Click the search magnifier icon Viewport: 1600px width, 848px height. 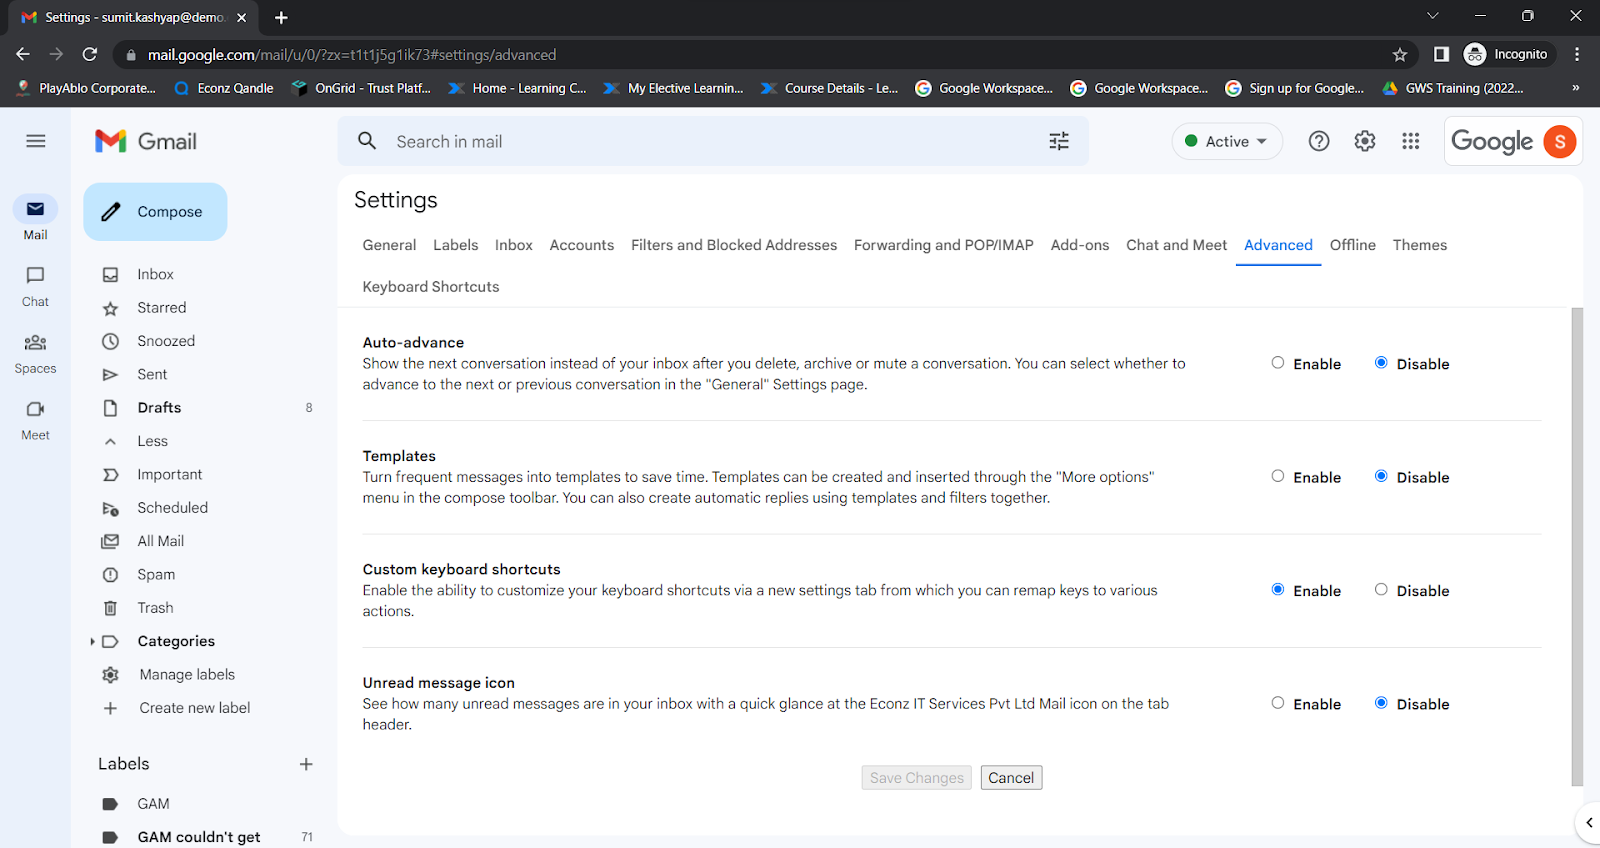(x=367, y=141)
